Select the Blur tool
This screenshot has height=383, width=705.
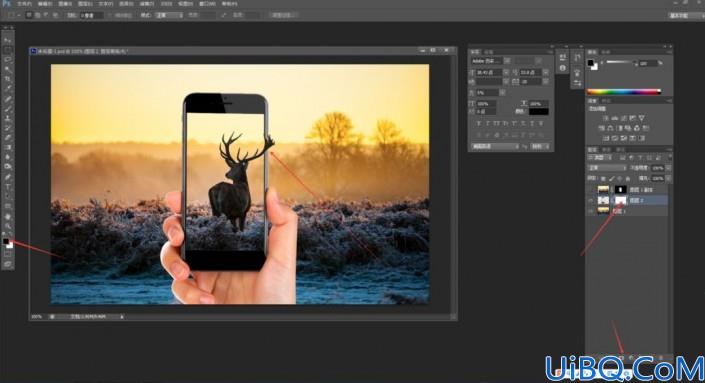pos(8,157)
